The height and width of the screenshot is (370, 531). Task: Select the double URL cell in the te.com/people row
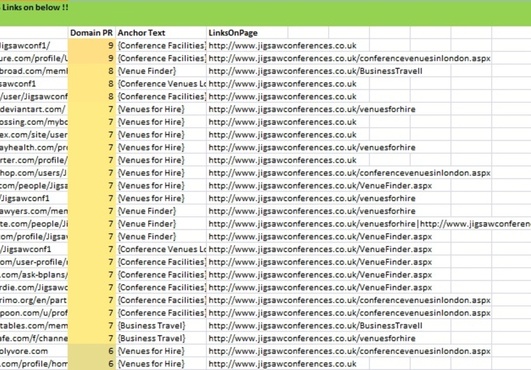[x=369, y=224]
